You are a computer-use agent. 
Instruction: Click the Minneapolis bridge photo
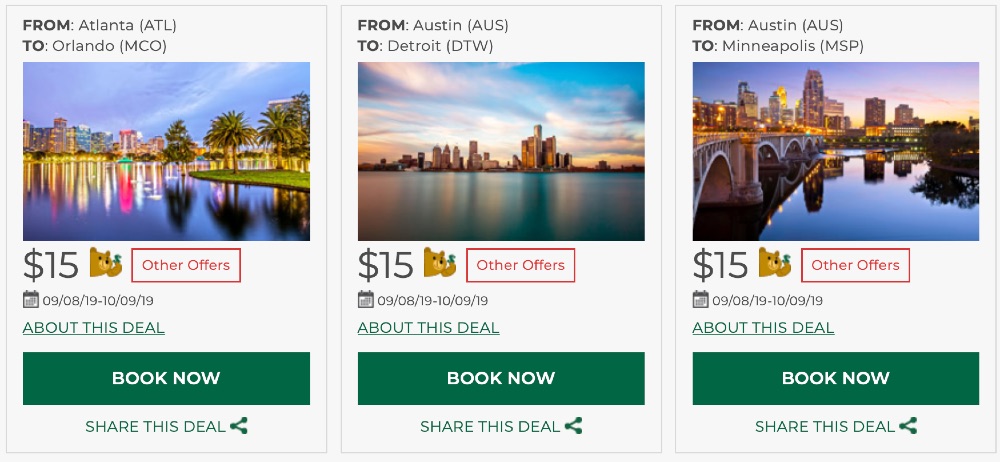(836, 151)
